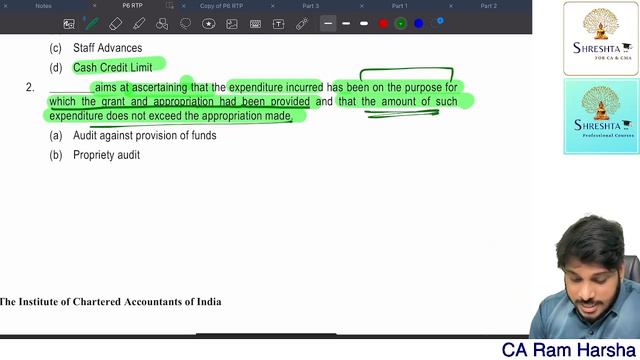Click the Shreshta Professional Courses logo
The width and height of the screenshot is (640, 360).
pos(601,116)
